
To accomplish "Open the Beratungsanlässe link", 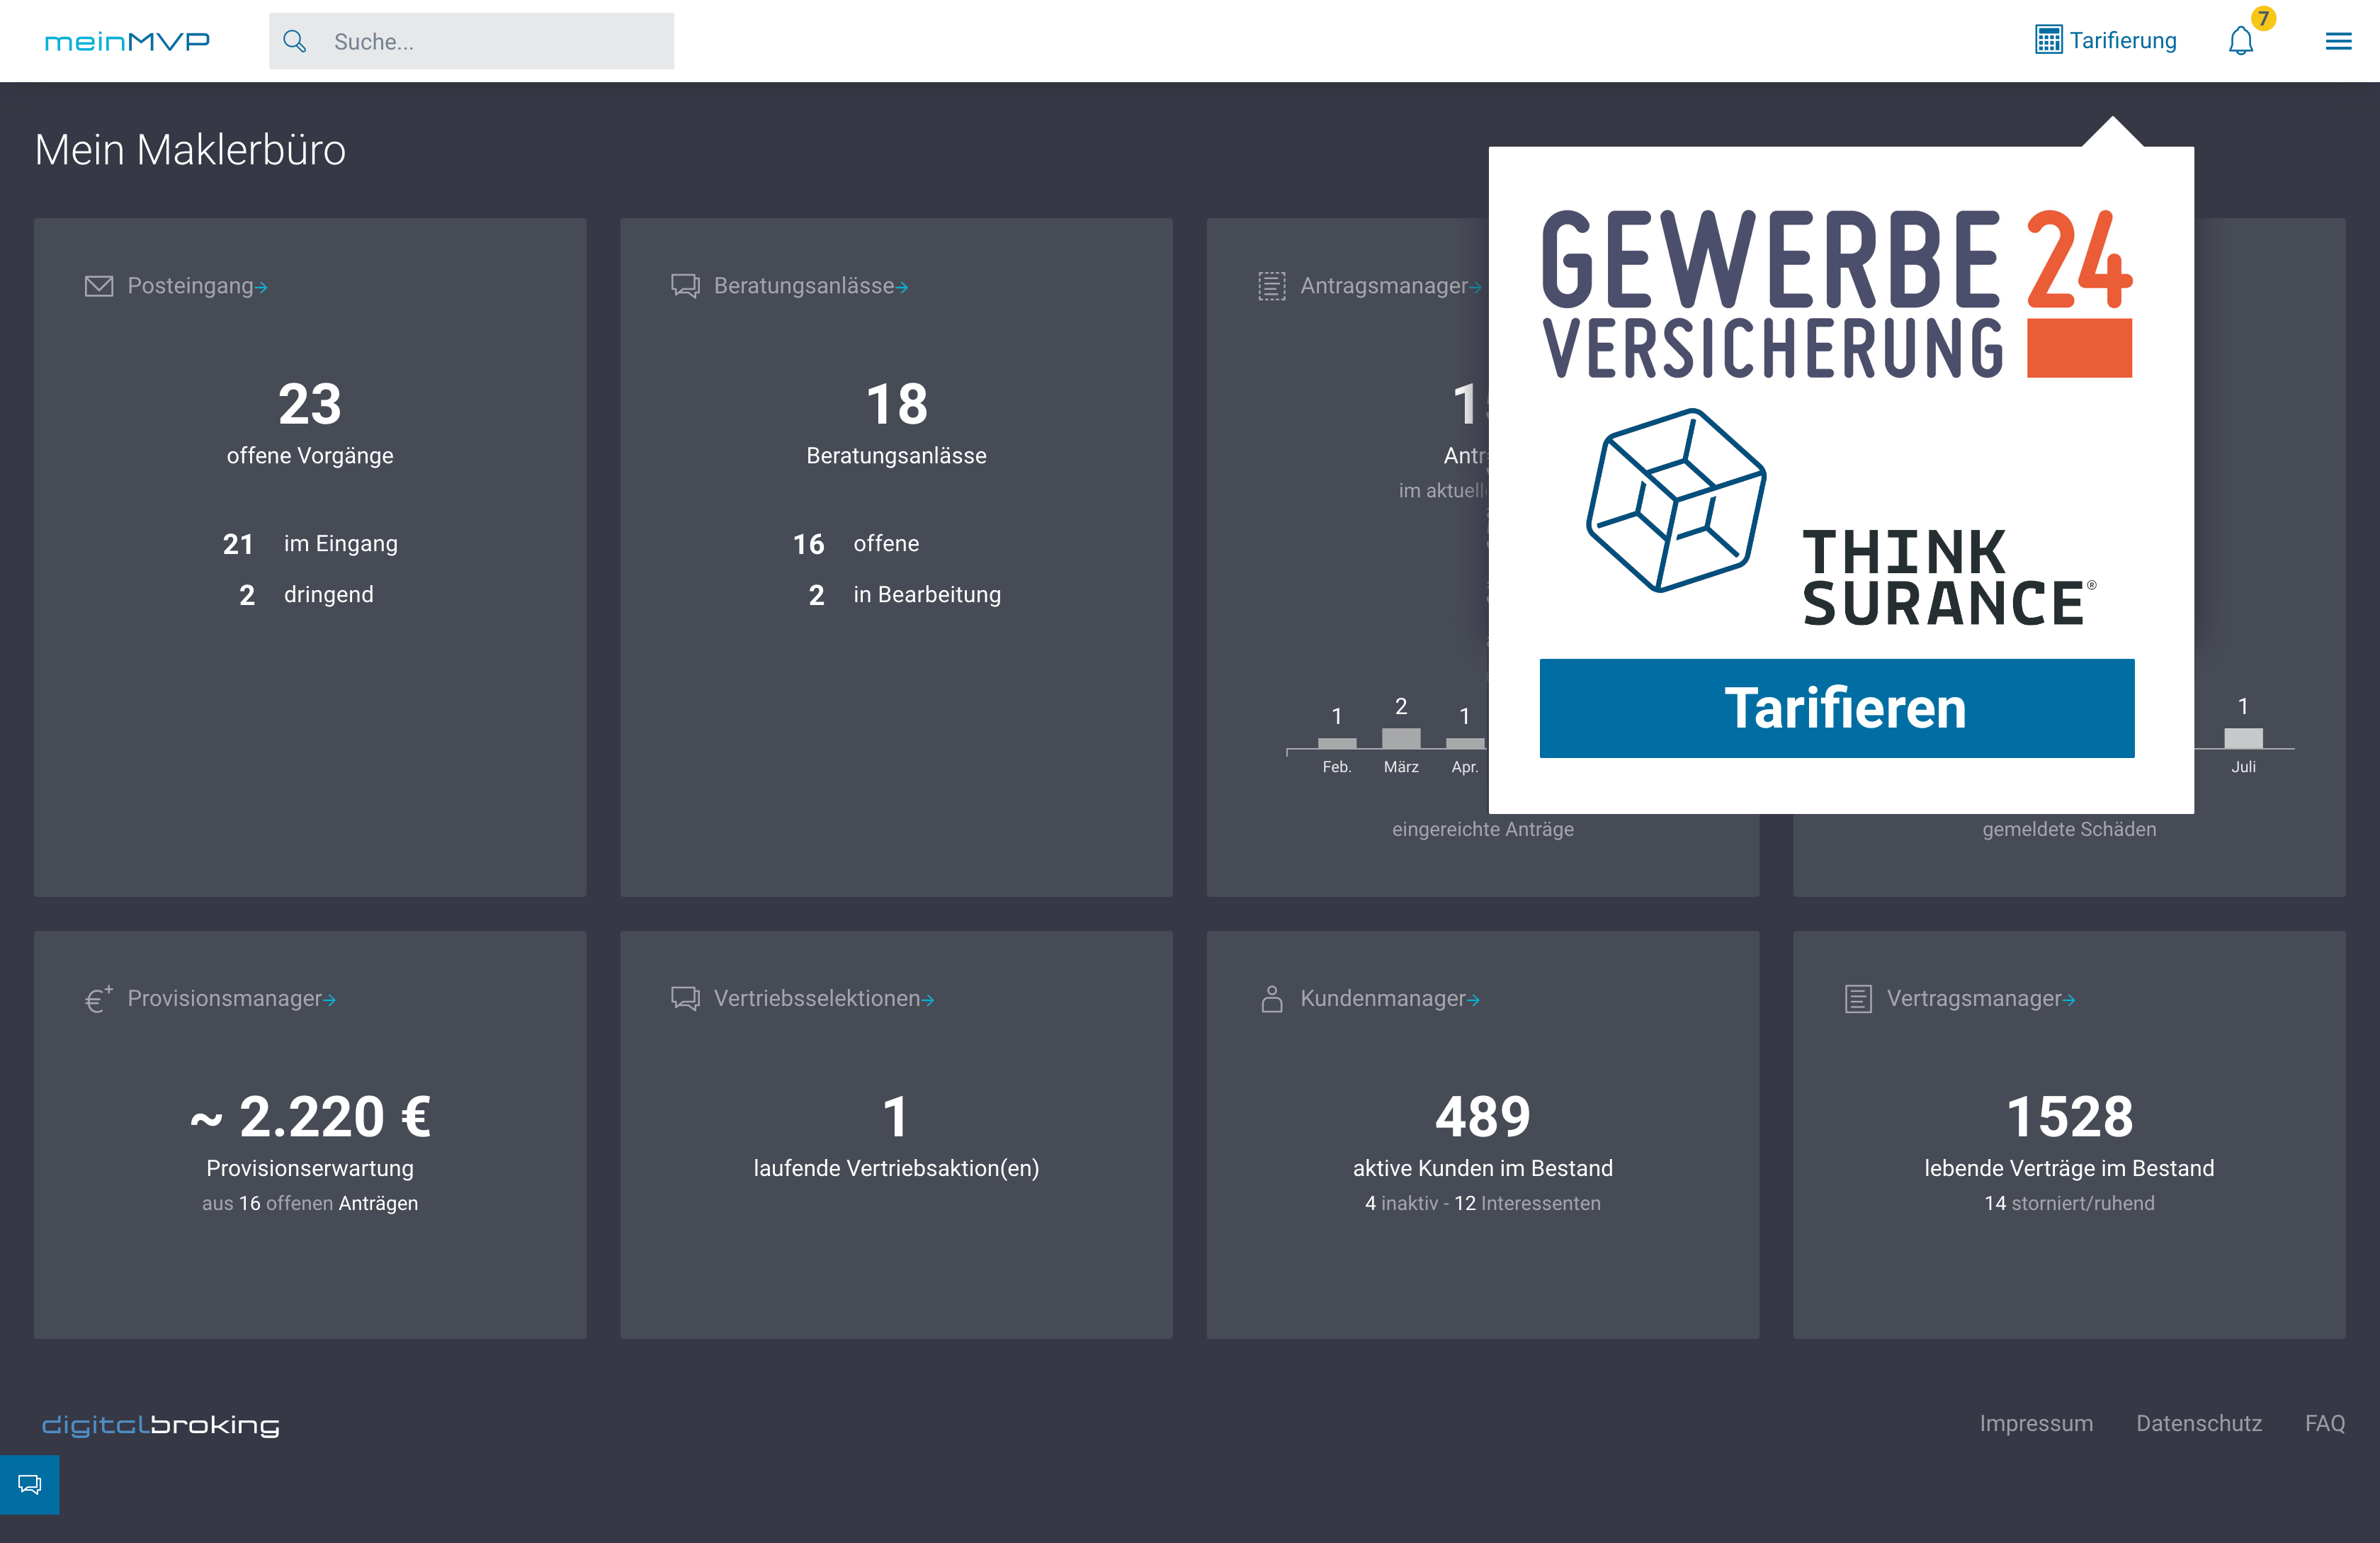I will coord(810,286).
